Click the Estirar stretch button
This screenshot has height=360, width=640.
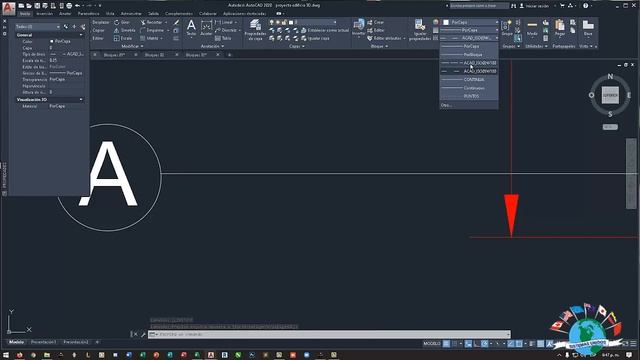click(x=98, y=38)
